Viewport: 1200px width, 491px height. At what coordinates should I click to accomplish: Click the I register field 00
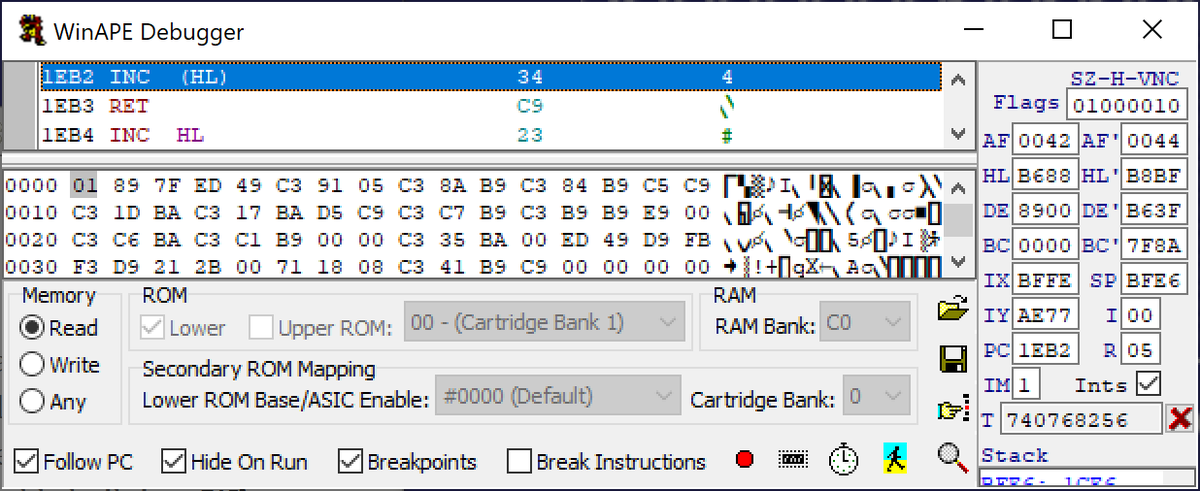1139,316
